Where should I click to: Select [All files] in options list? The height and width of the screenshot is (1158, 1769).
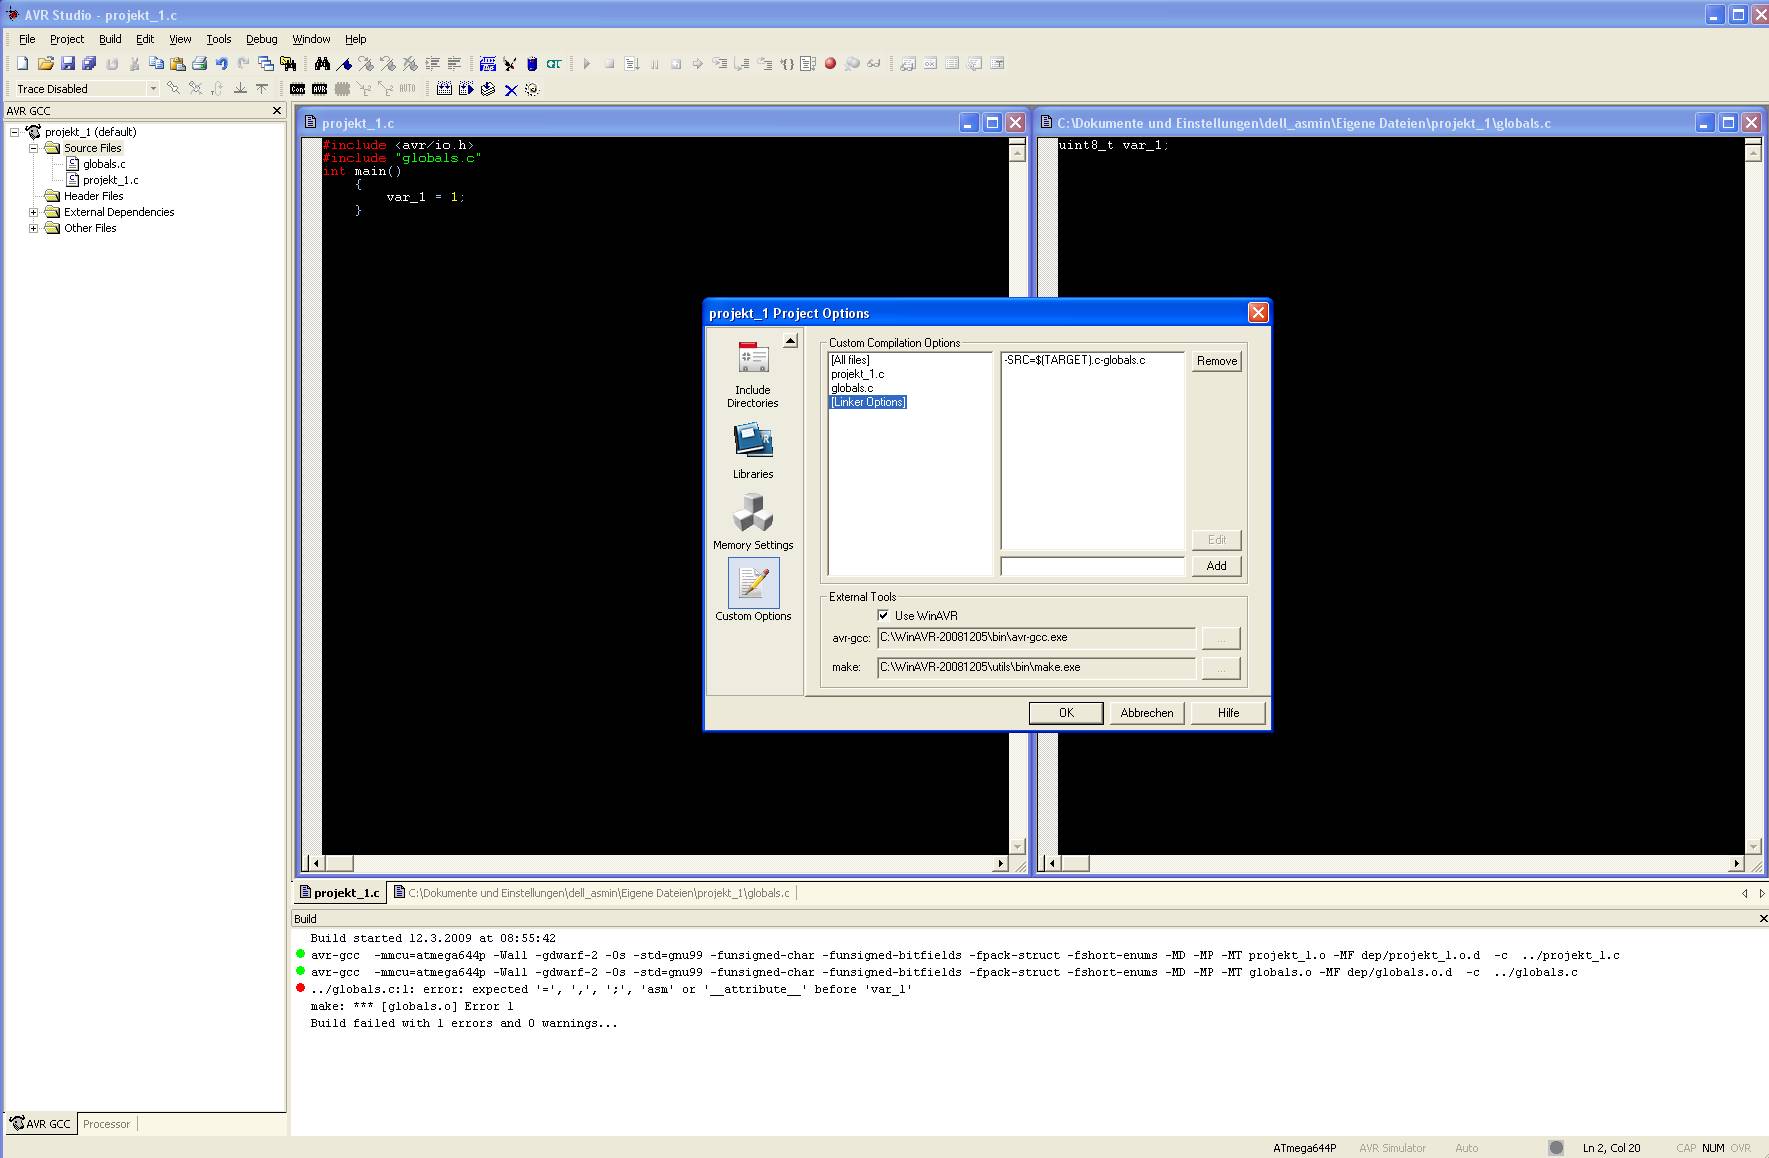click(x=850, y=360)
